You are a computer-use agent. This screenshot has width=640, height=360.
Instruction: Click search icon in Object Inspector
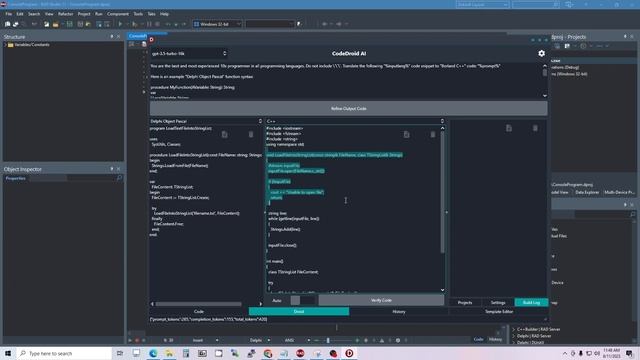(119, 178)
